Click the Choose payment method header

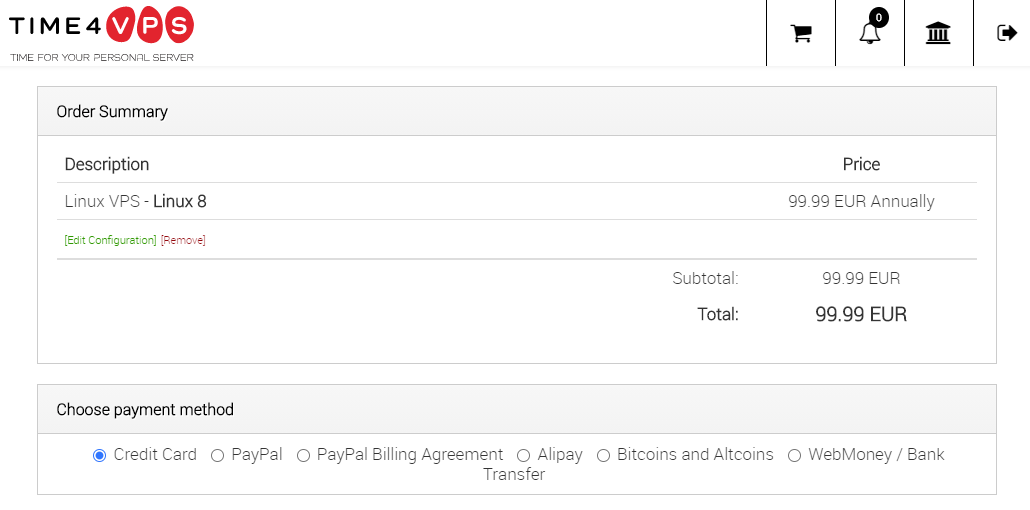[x=517, y=409]
